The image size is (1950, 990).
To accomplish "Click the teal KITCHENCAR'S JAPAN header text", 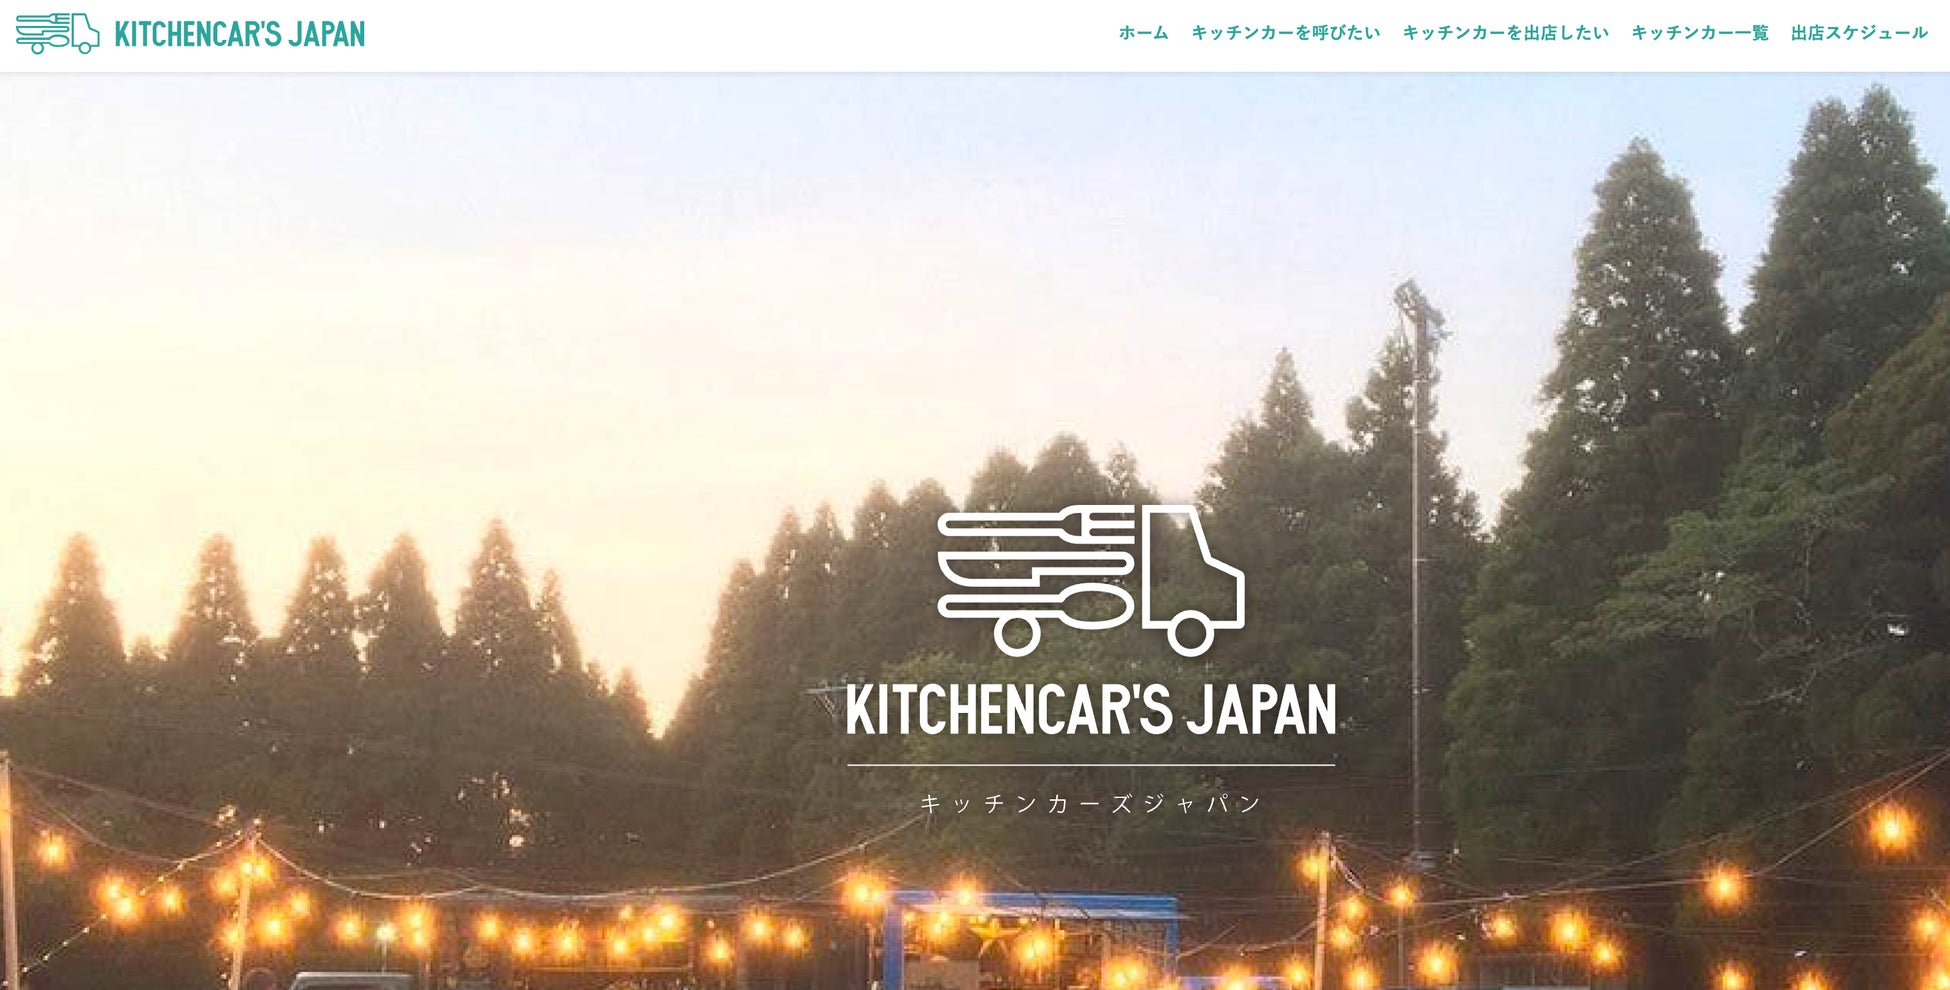I will pyautogui.click(x=240, y=34).
